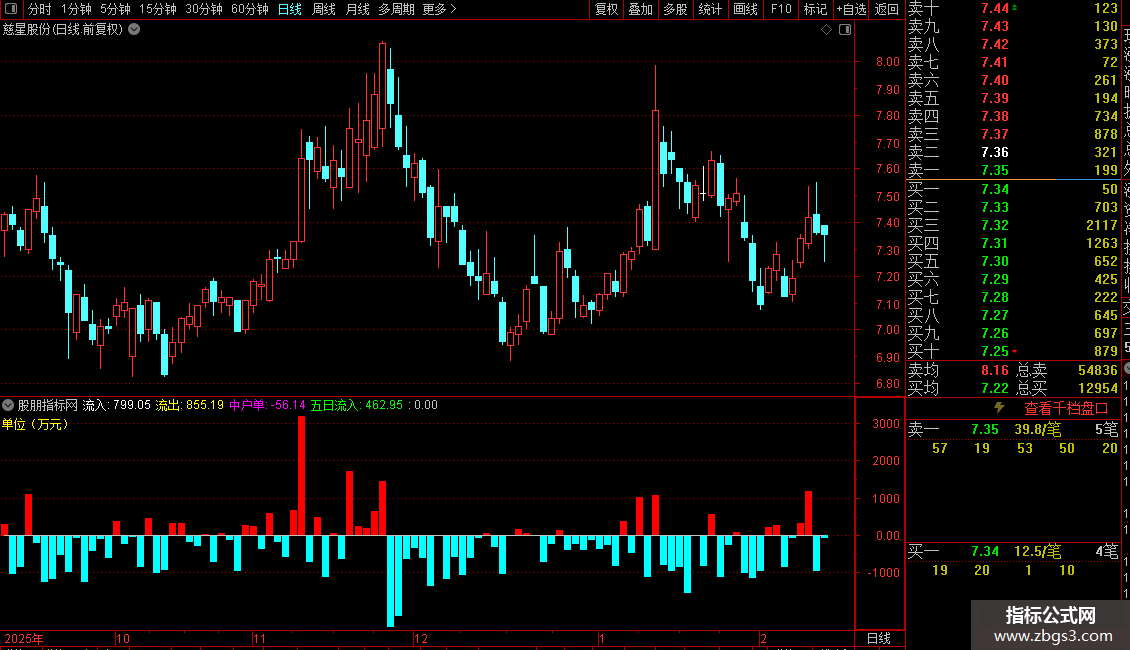
Task: Click the 返回 back button
Action: coord(886,9)
